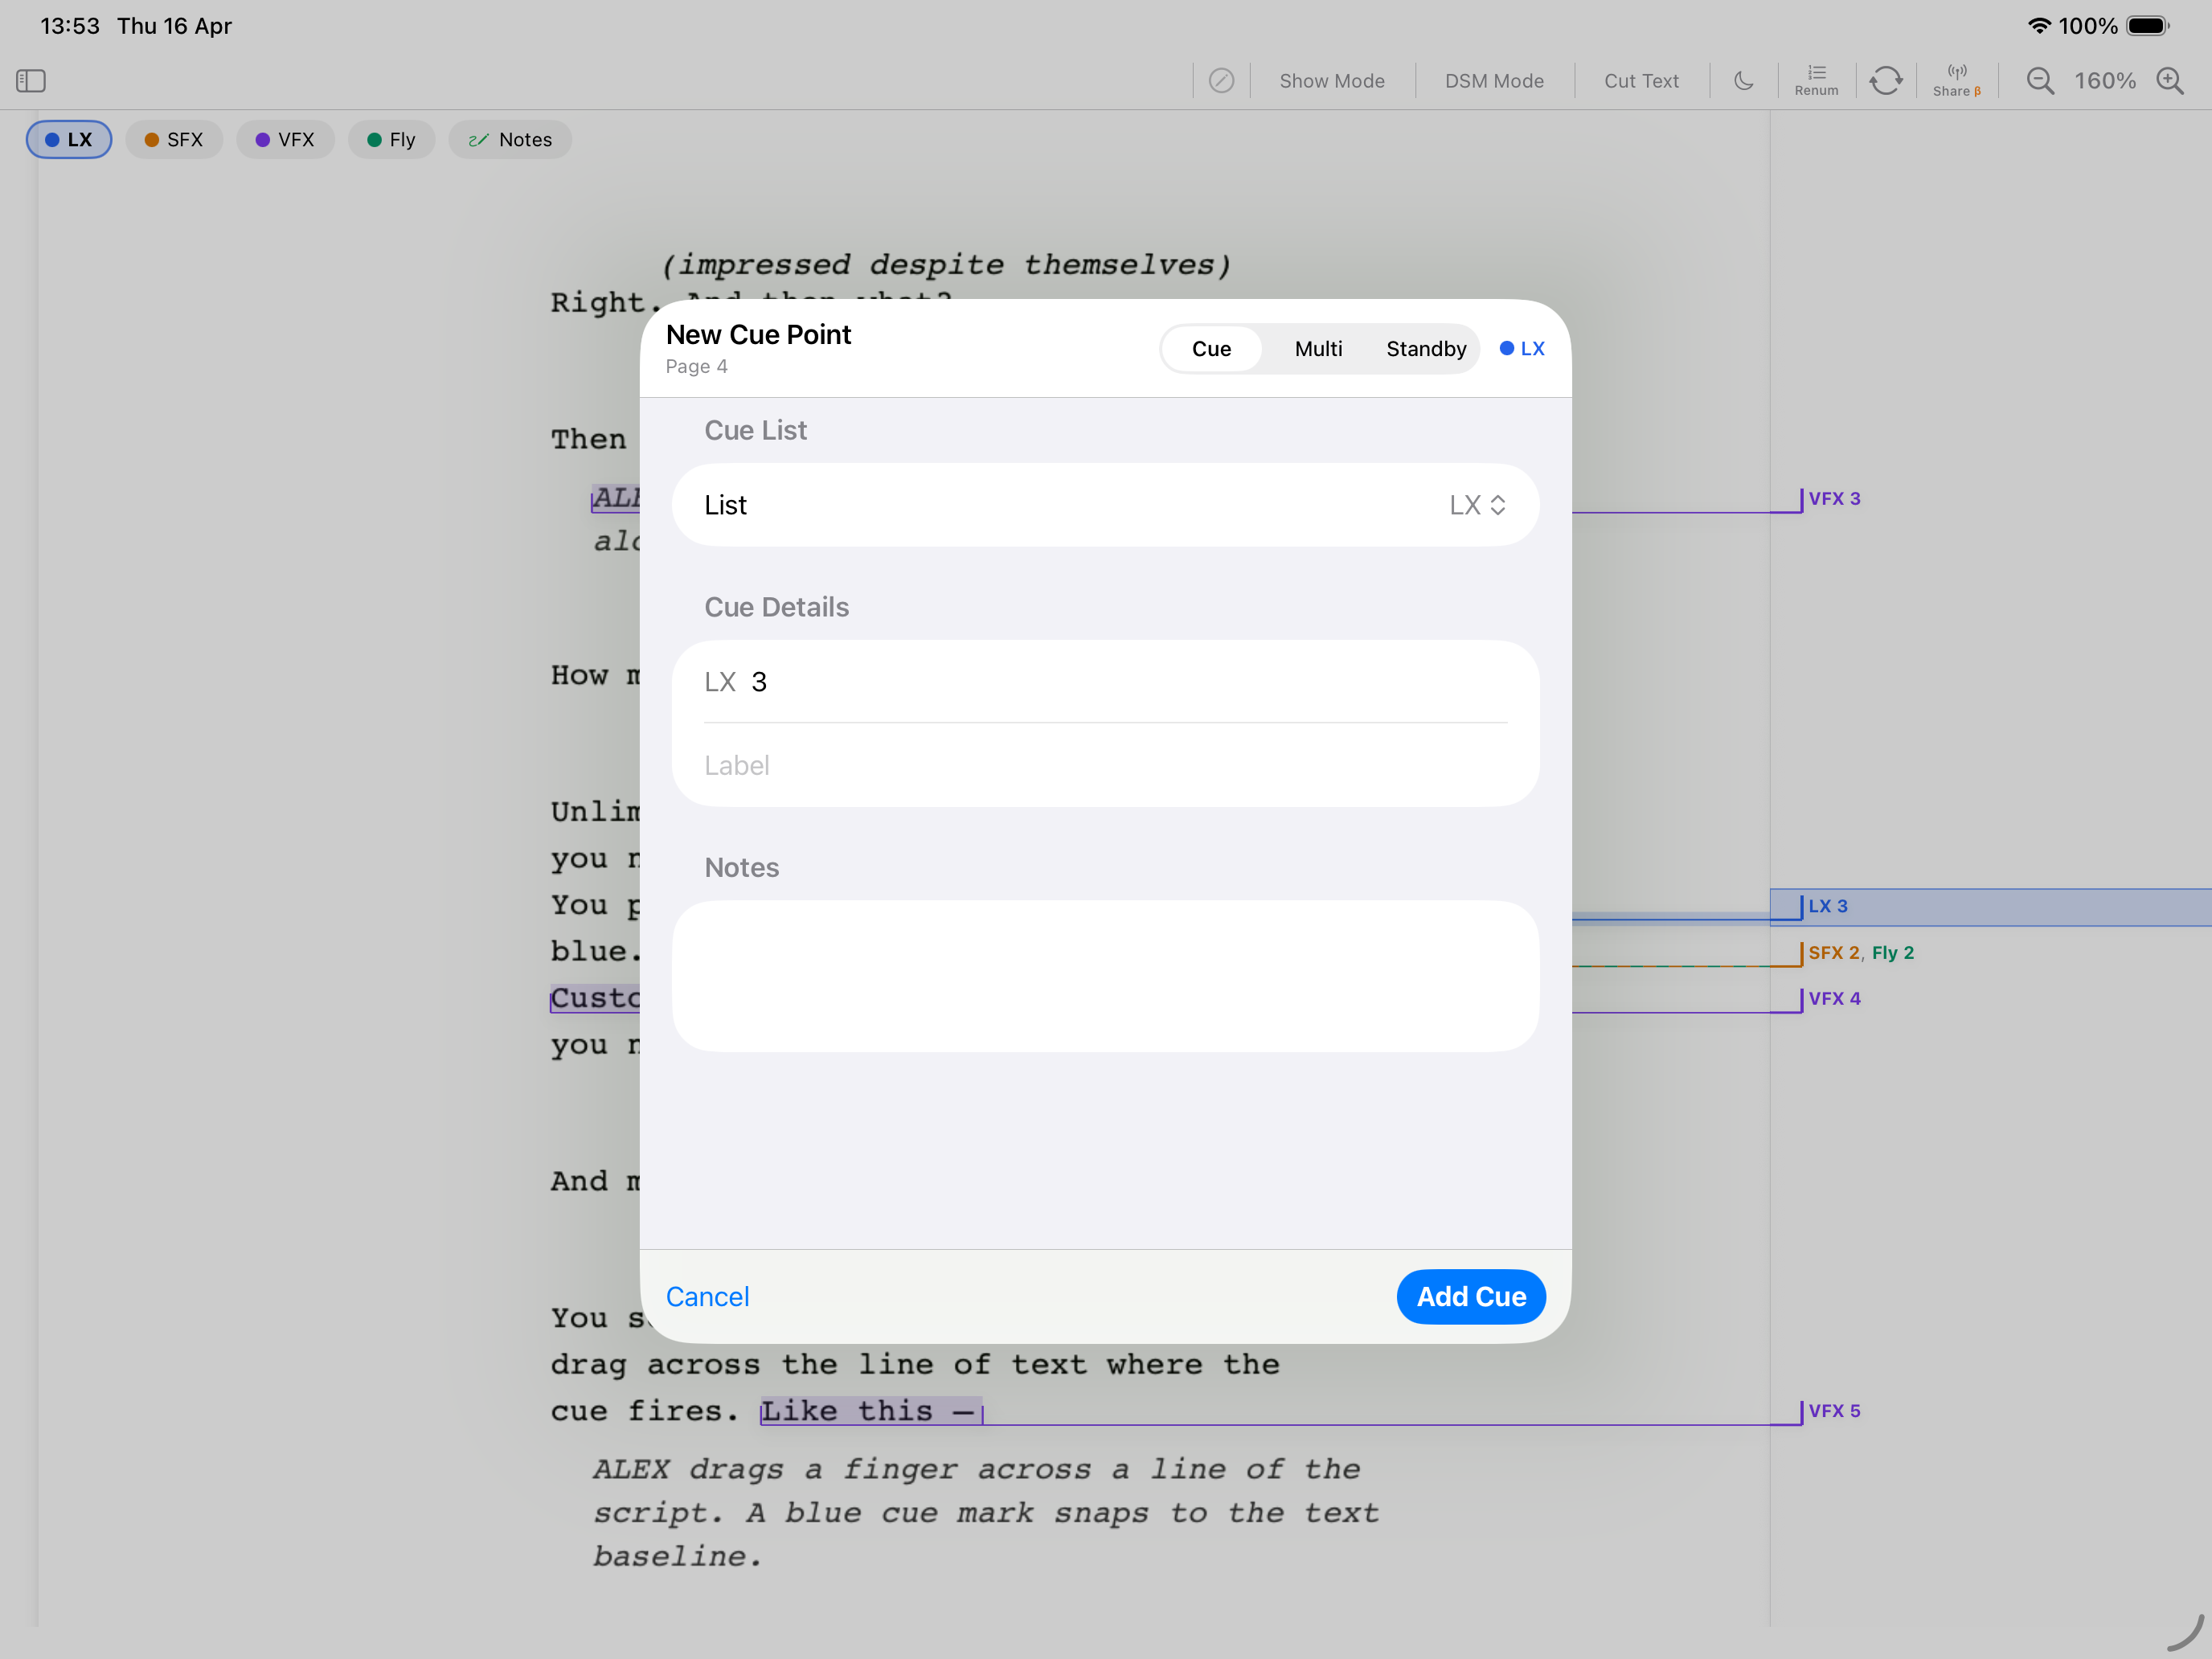Cancel the New Cue Point dialog
This screenshot has width=2212, height=1659.
click(x=707, y=1296)
